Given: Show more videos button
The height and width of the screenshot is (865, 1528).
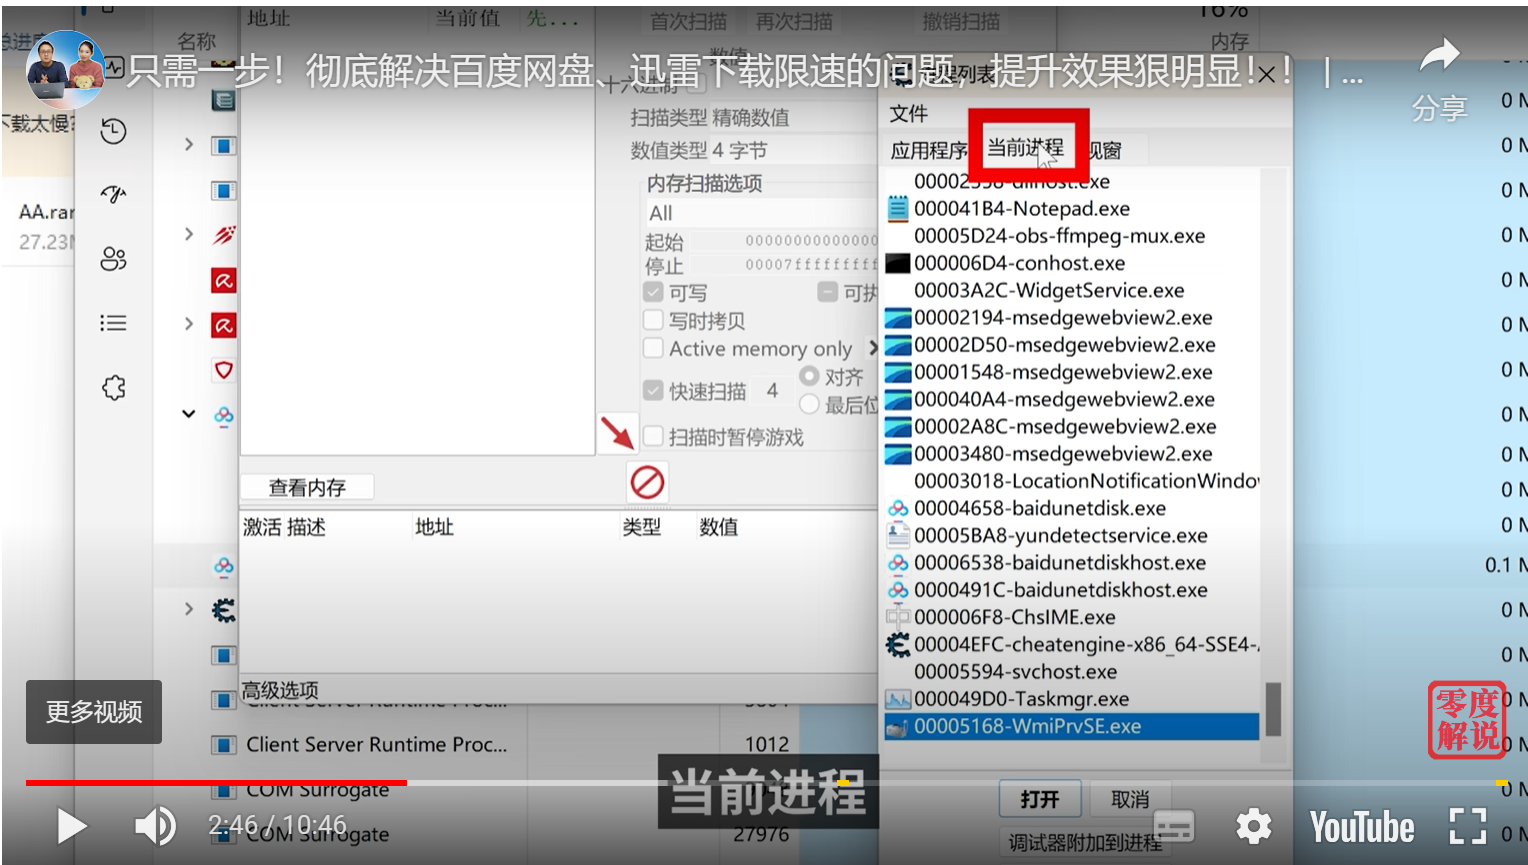Looking at the screenshot, I should (x=94, y=712).
